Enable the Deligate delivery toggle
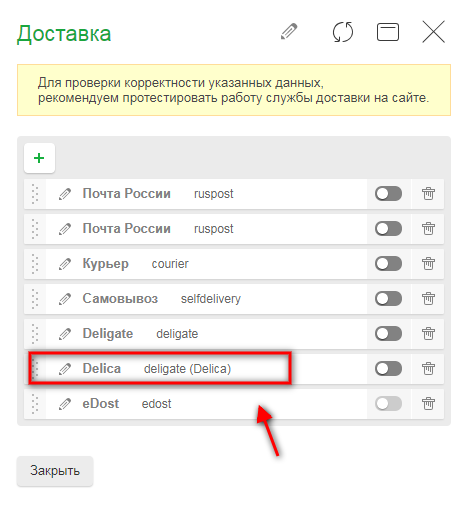 [388, 334]
